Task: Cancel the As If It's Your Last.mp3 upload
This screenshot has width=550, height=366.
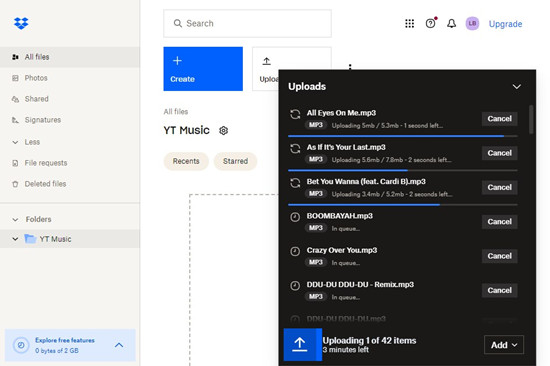Action: (x=499, y=153)
